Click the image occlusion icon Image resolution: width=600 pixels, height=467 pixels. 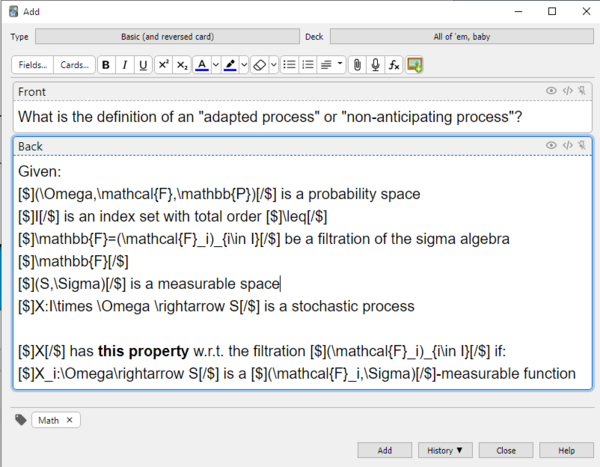(x=415, y=65)
